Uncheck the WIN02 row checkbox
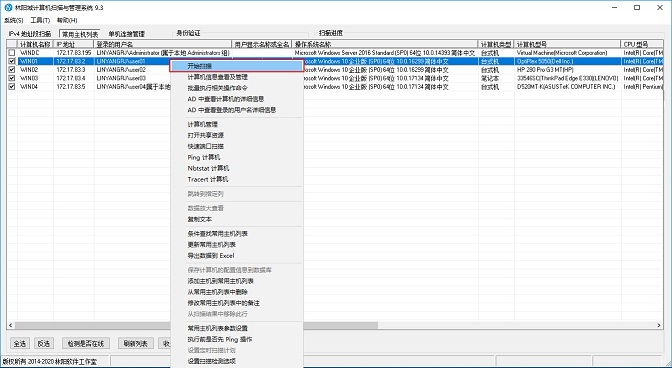 coord(12,70)
